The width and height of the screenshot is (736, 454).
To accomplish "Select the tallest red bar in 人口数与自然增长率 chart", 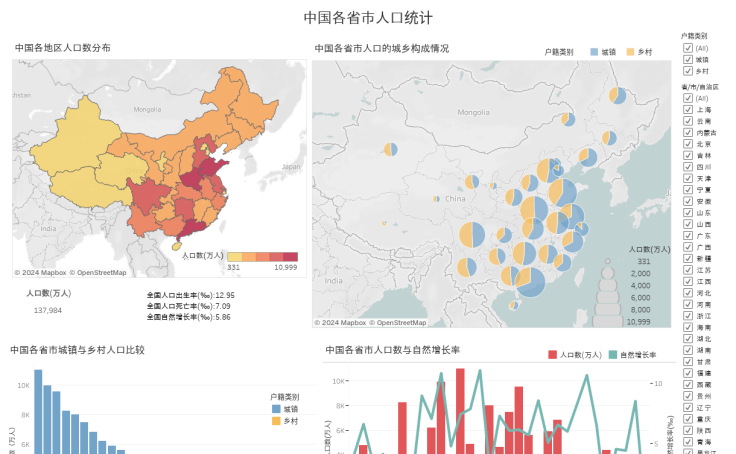I will pos(460,411).
